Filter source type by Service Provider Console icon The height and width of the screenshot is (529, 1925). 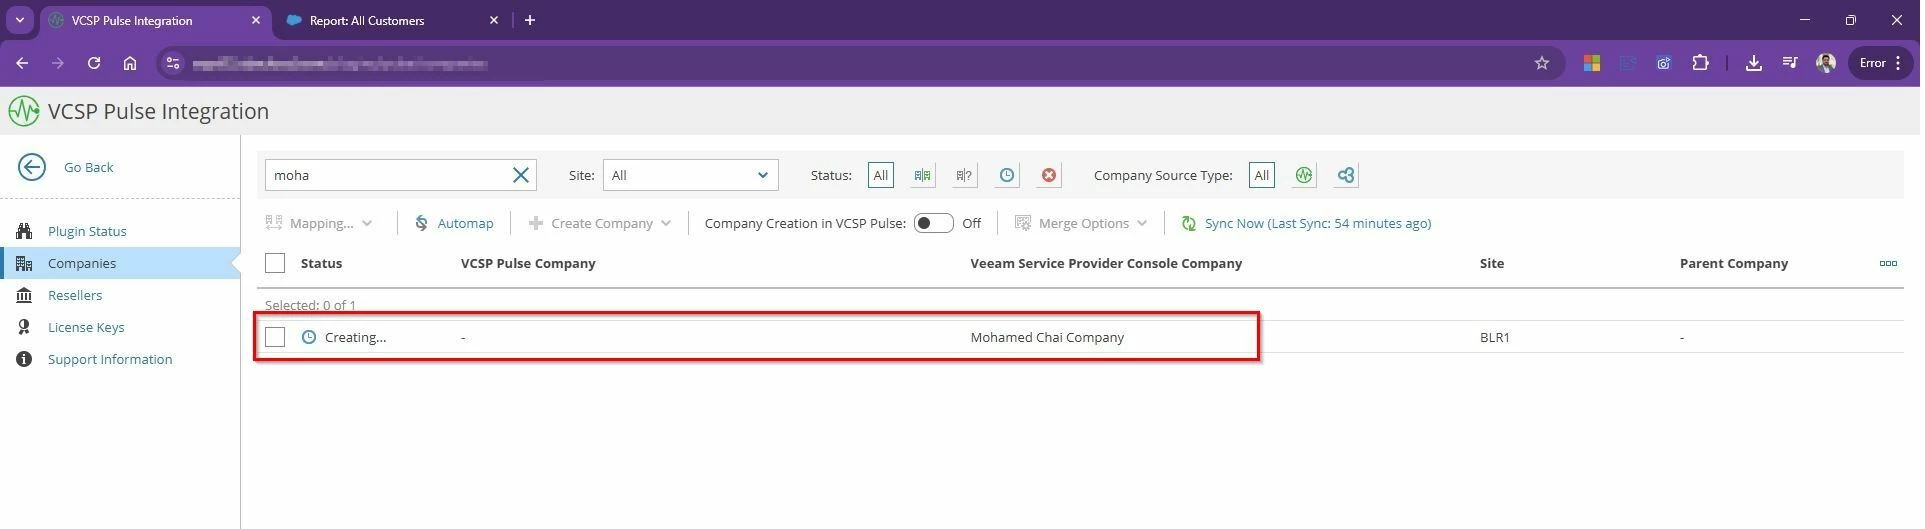1346,175
